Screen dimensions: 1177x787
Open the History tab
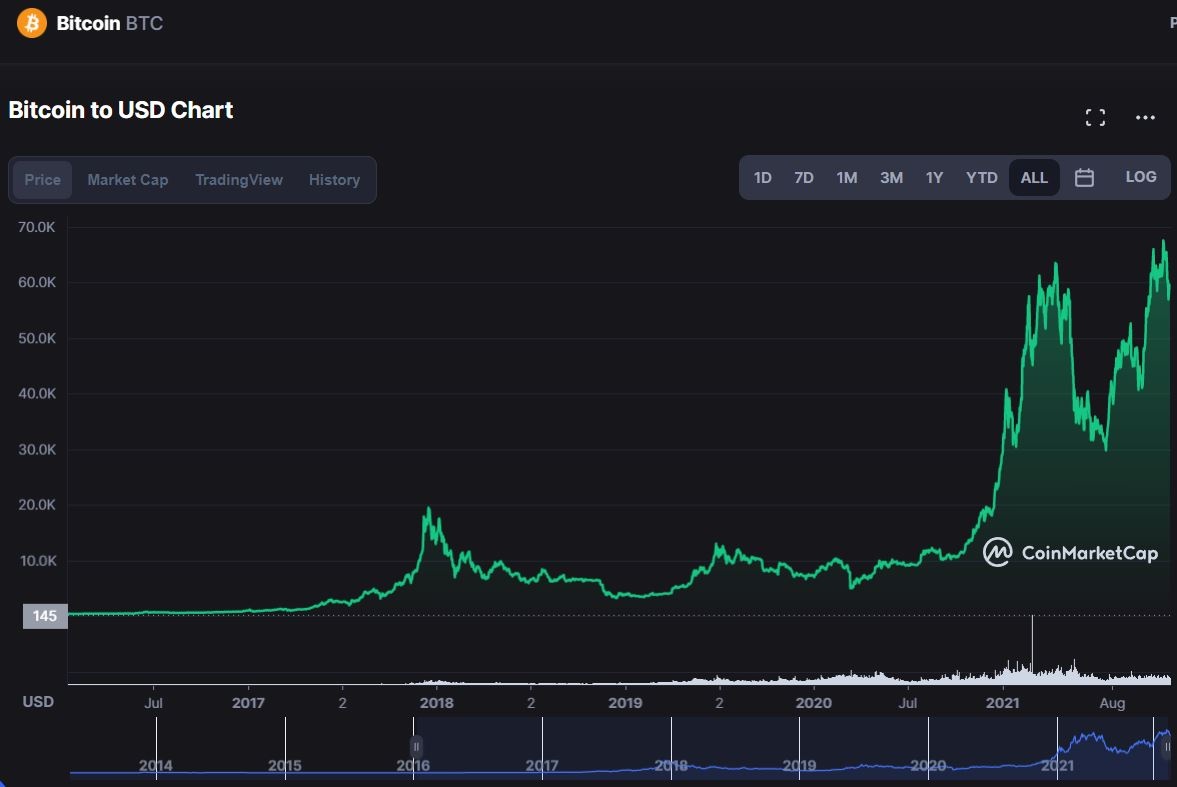[x=334, y=180]
